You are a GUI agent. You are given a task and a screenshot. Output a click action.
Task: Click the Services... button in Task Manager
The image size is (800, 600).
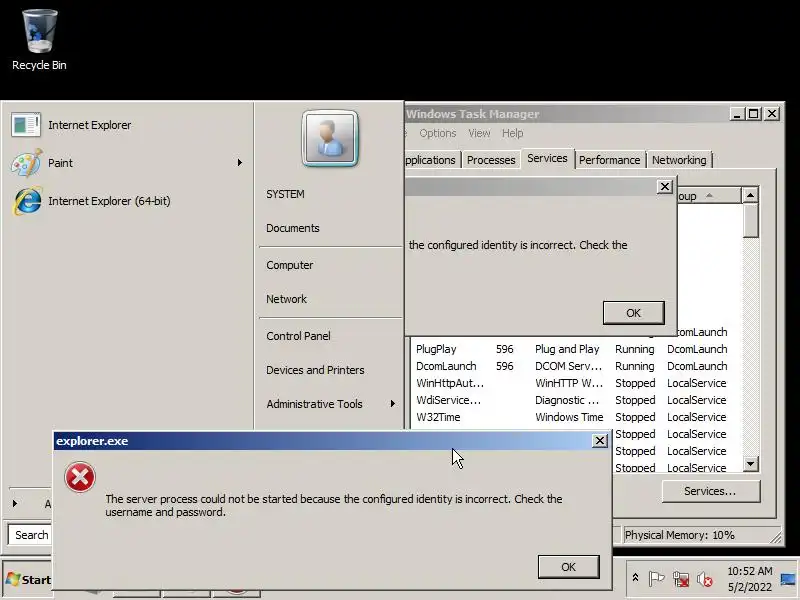(711, 491)
